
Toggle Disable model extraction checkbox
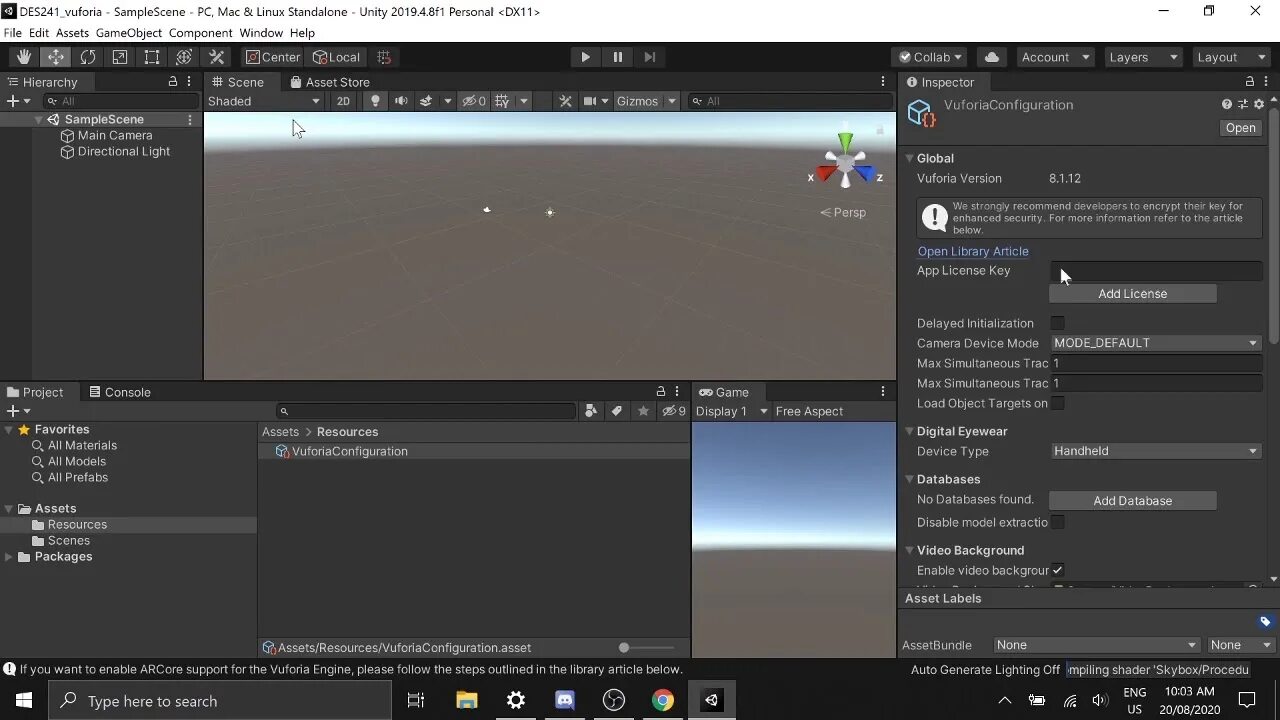pos(1057,522)
